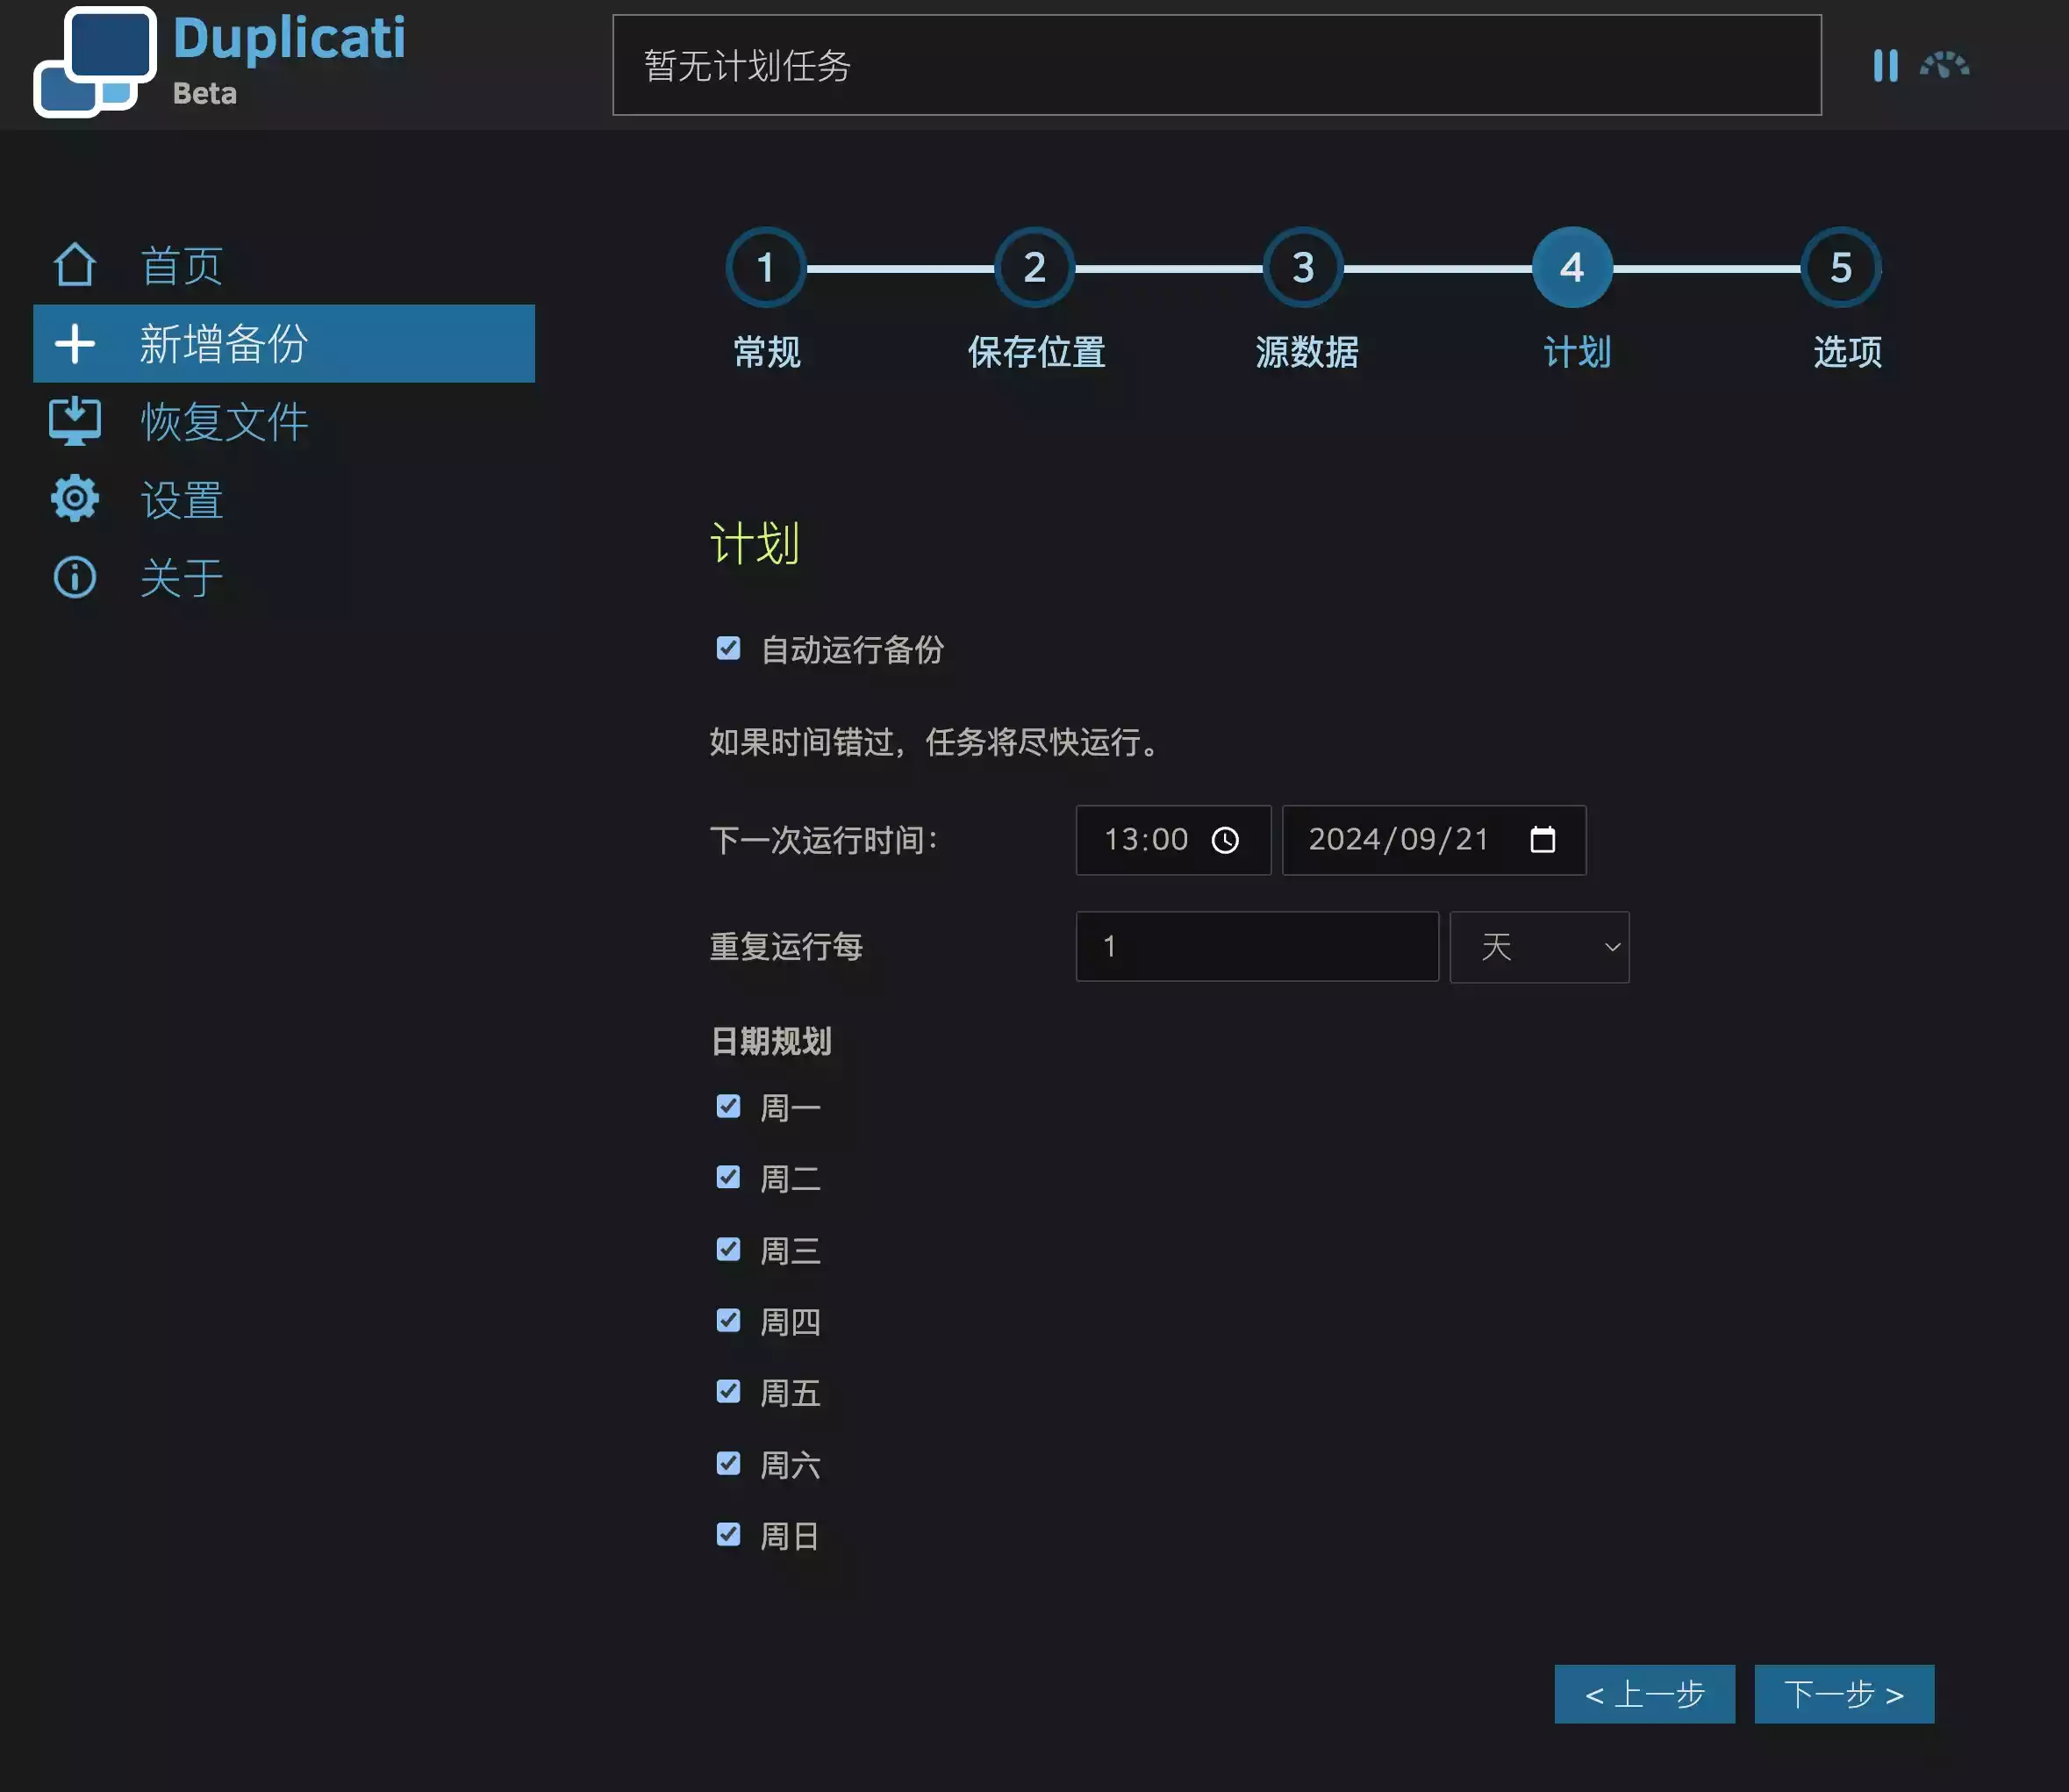The height and width of the screenshot is (1792, 2069).
Task: Click the info icon next to 关于
Action: (75, 577)
